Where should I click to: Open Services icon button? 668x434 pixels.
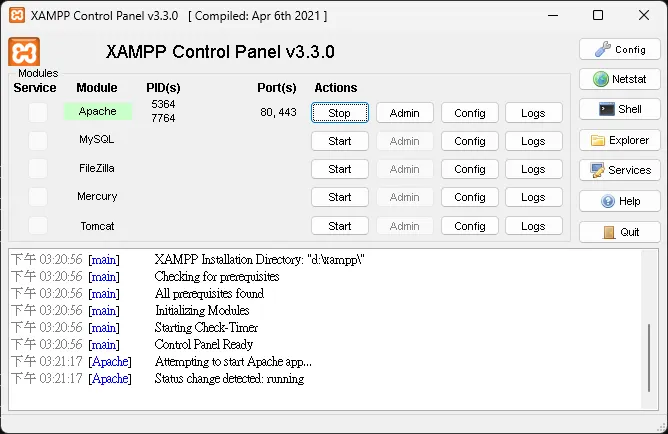620,170
